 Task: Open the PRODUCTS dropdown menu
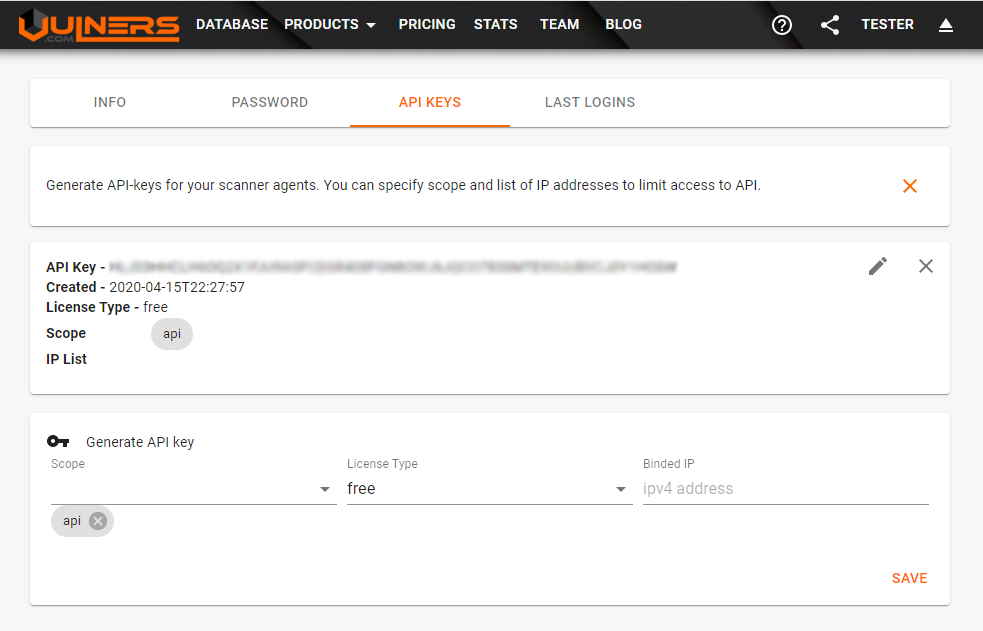330,25
